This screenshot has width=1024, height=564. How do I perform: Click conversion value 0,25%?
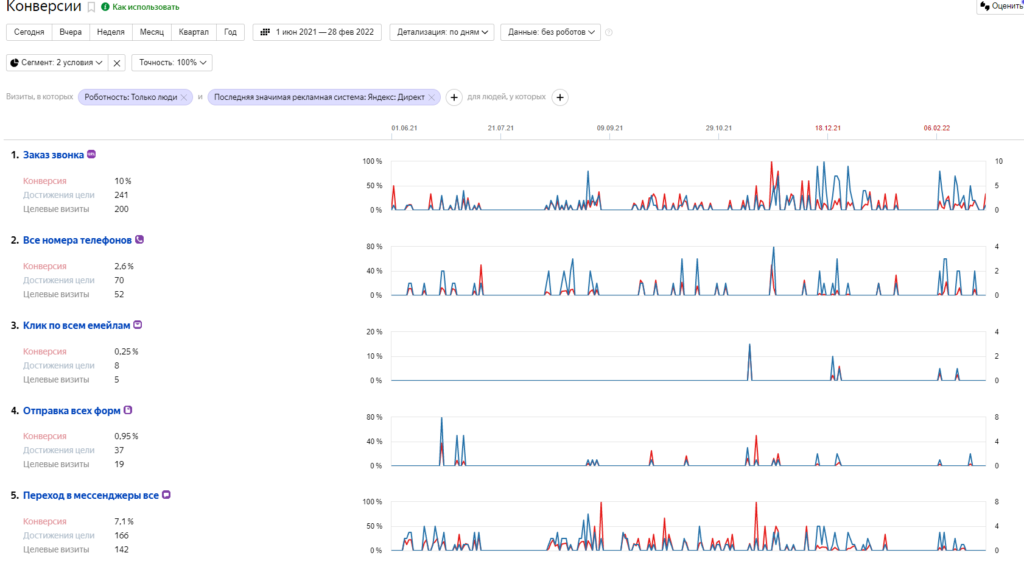(x=126, y=351)
